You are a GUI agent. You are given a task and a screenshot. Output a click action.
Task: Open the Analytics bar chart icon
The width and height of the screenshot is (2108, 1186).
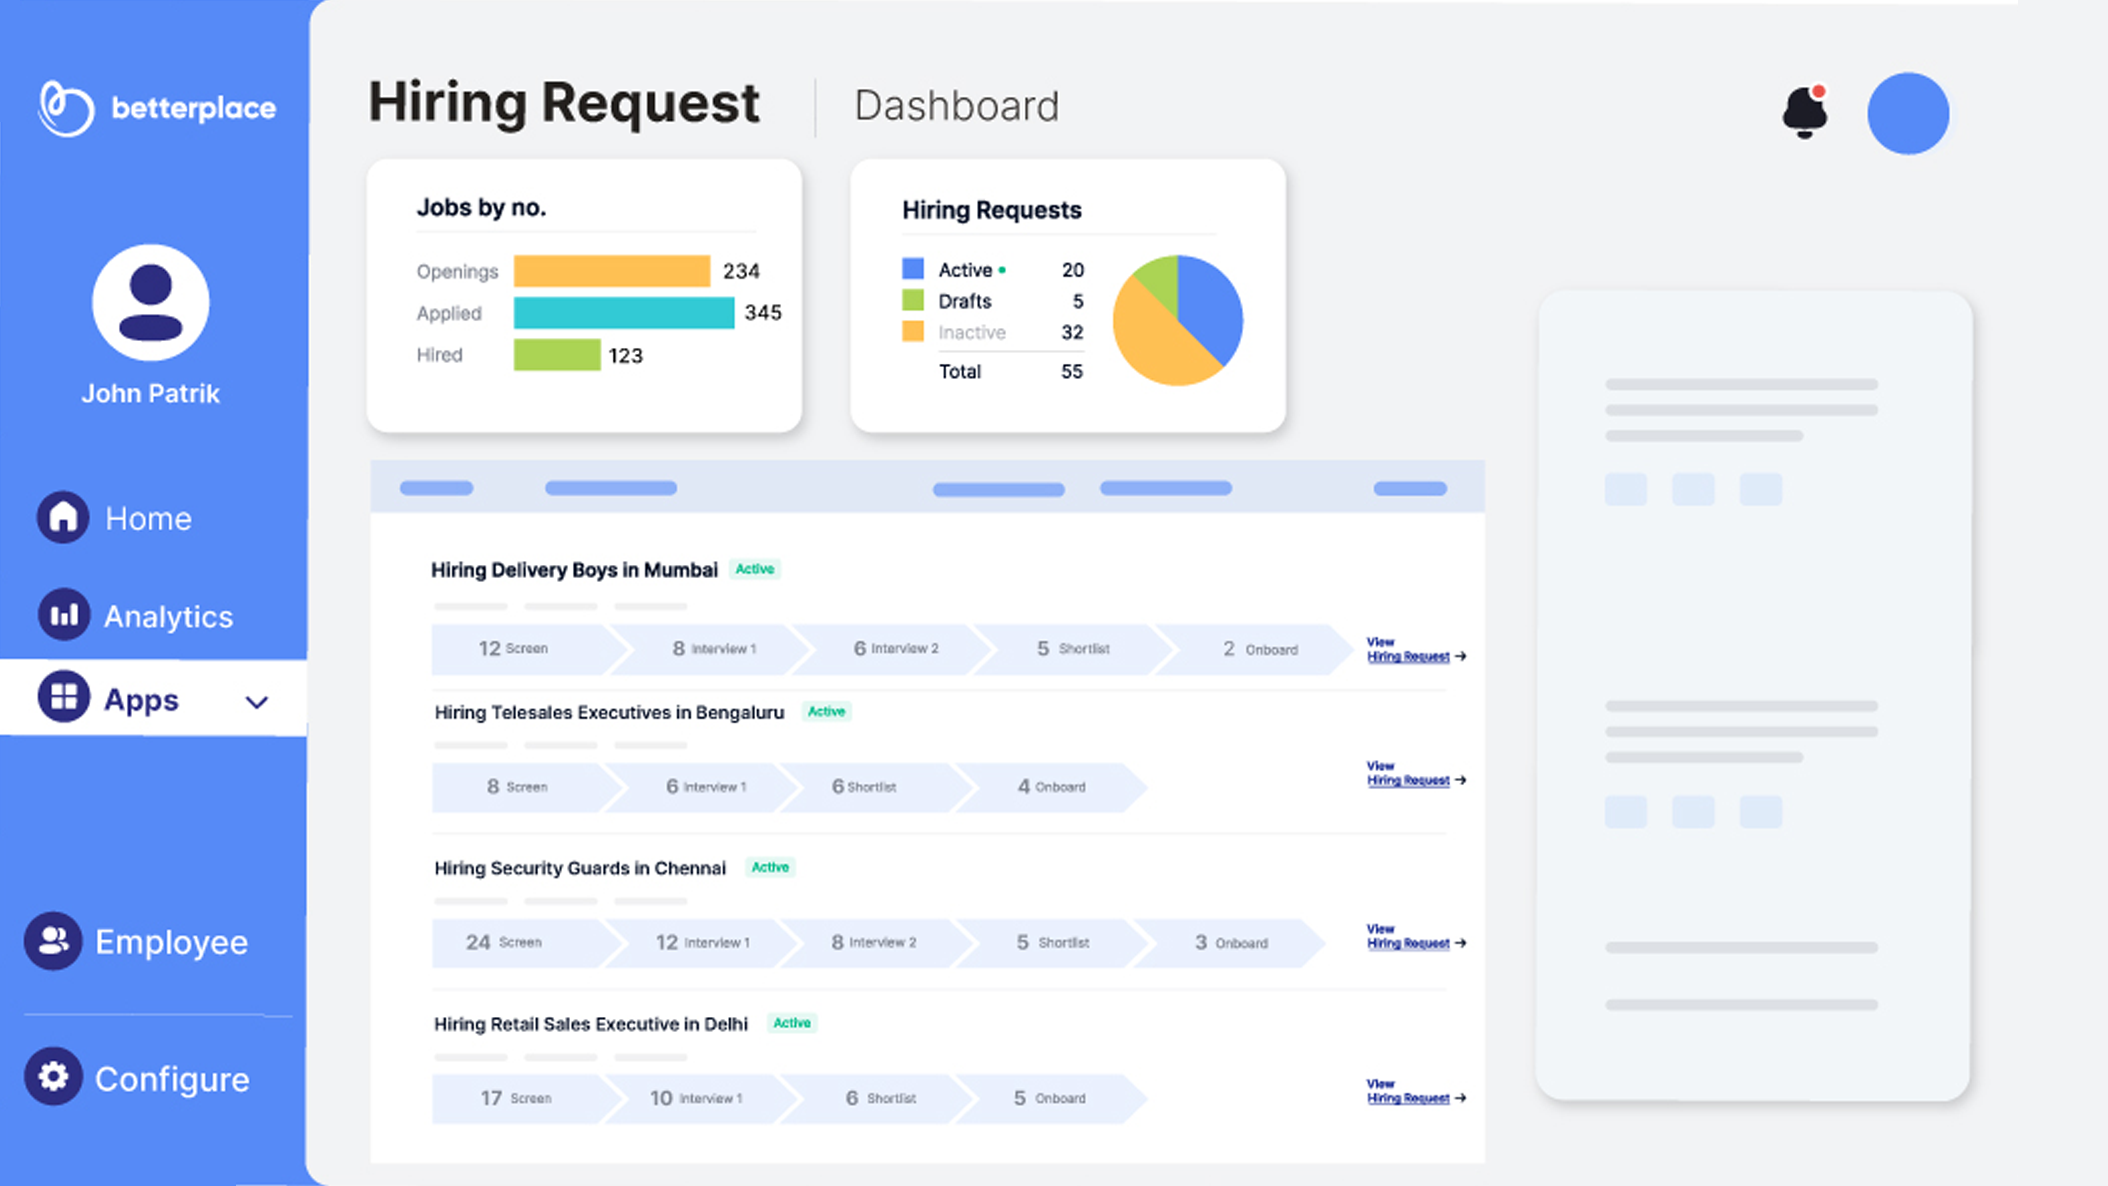[x=63, y=615]
